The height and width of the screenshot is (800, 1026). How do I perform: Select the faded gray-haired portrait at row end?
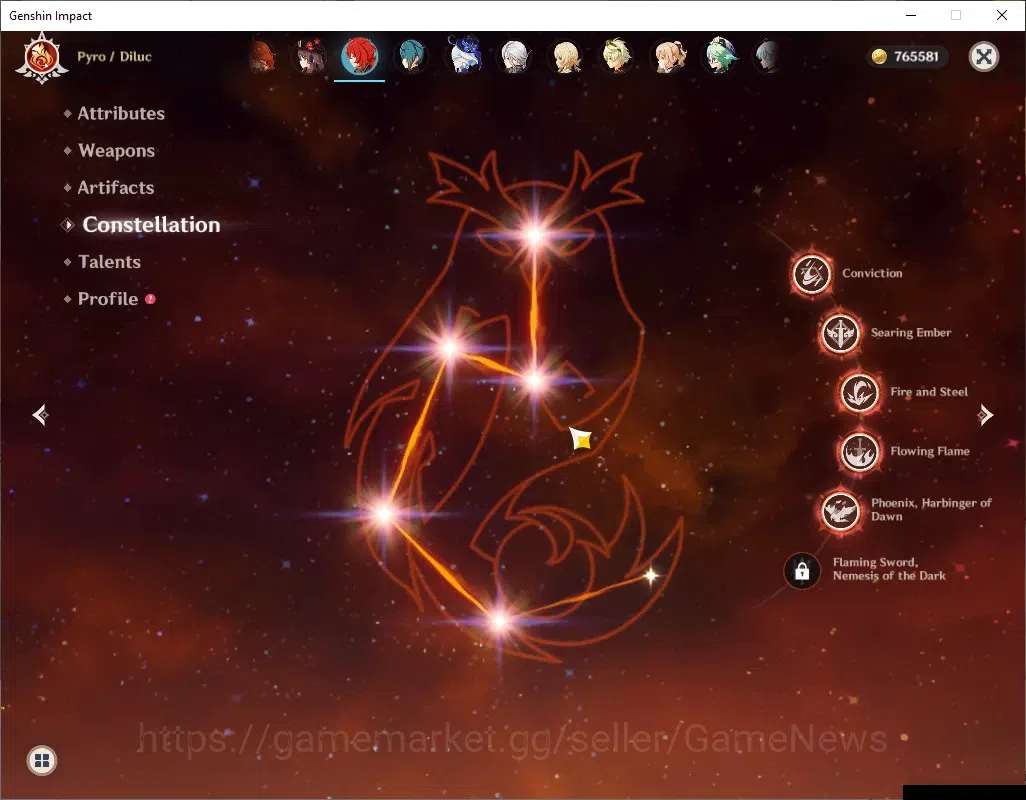tap(766, 56)
